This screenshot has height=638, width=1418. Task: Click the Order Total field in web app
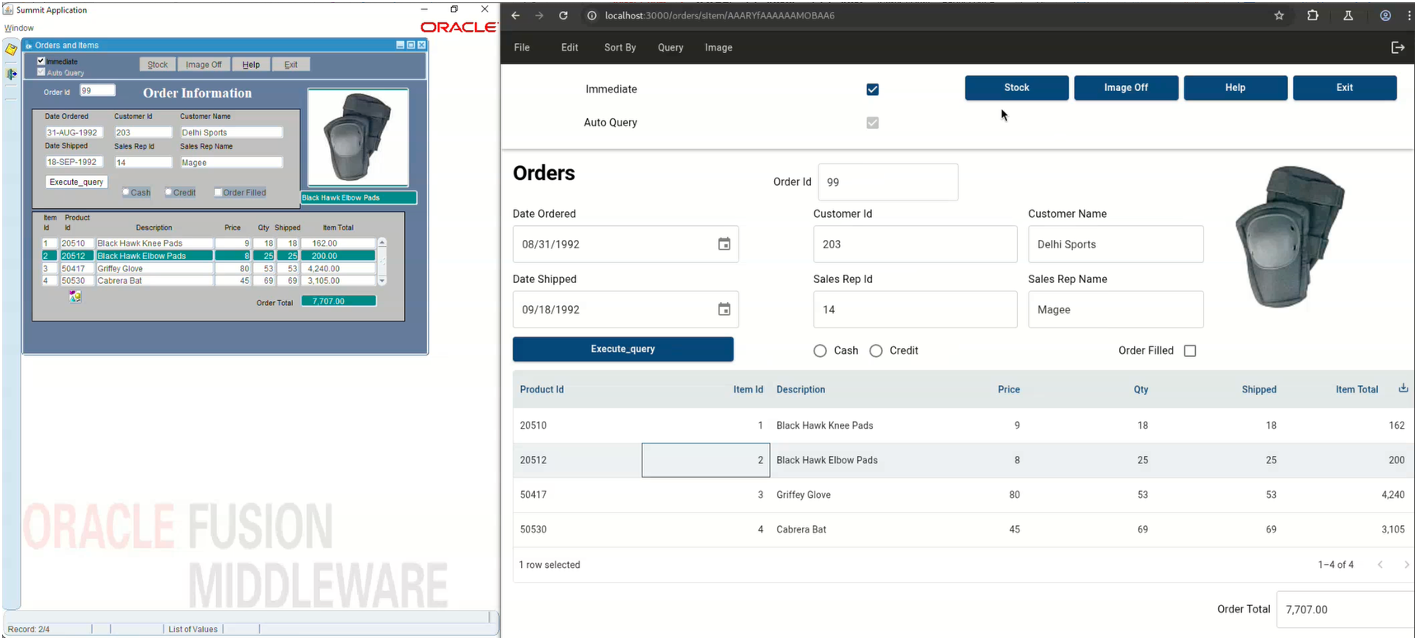point(1346,609)
